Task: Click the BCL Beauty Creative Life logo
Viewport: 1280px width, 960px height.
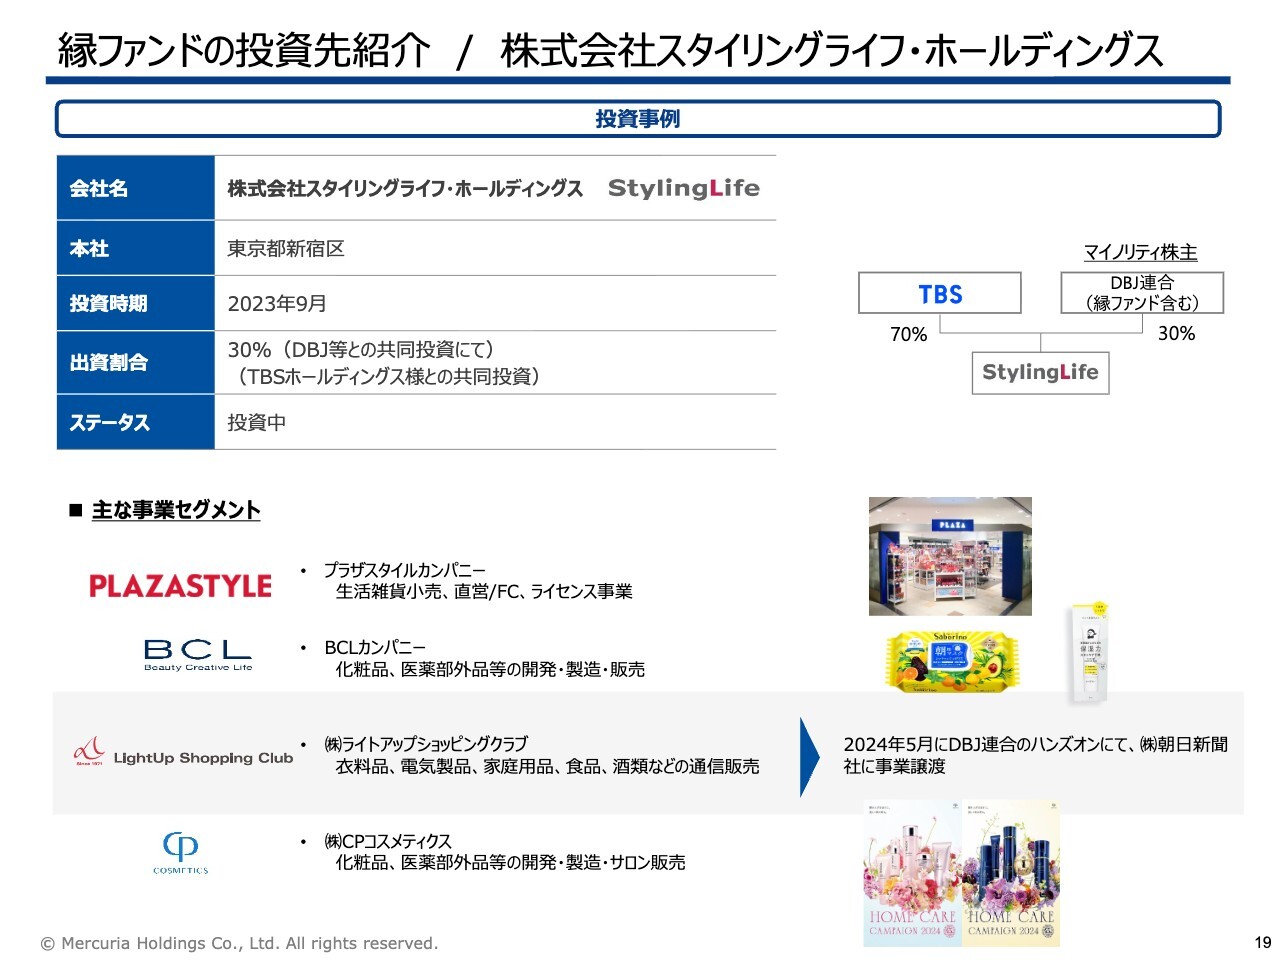Action: [x=198, y=655]
